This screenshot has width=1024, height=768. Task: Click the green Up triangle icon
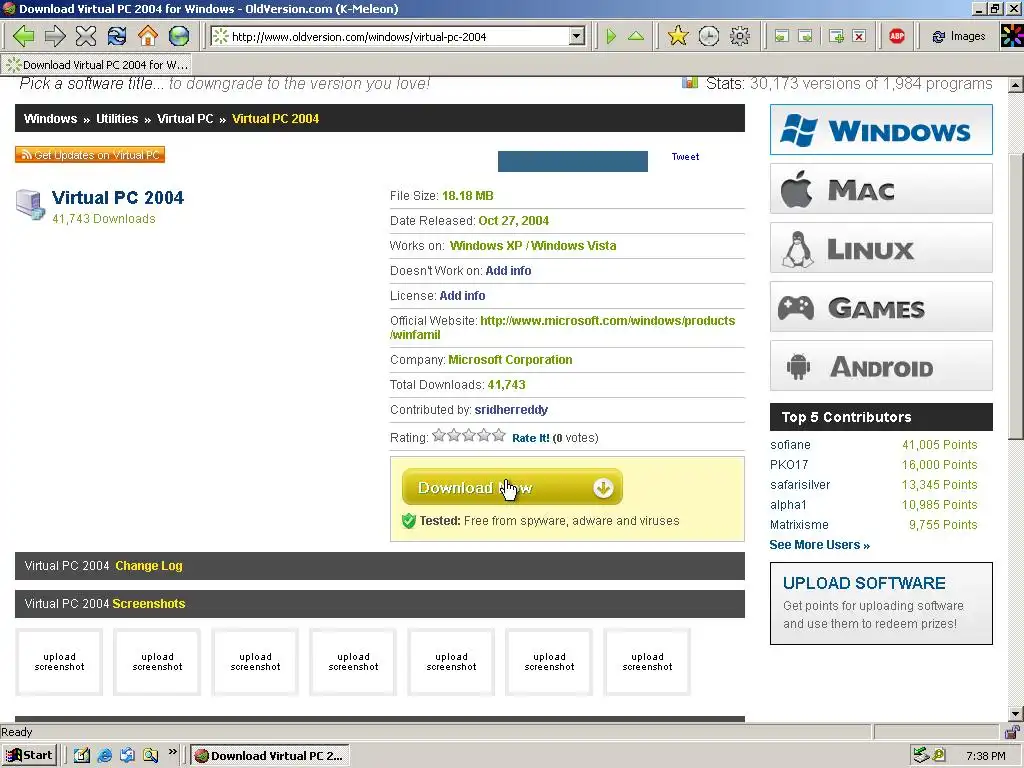(x=636, y=36)
